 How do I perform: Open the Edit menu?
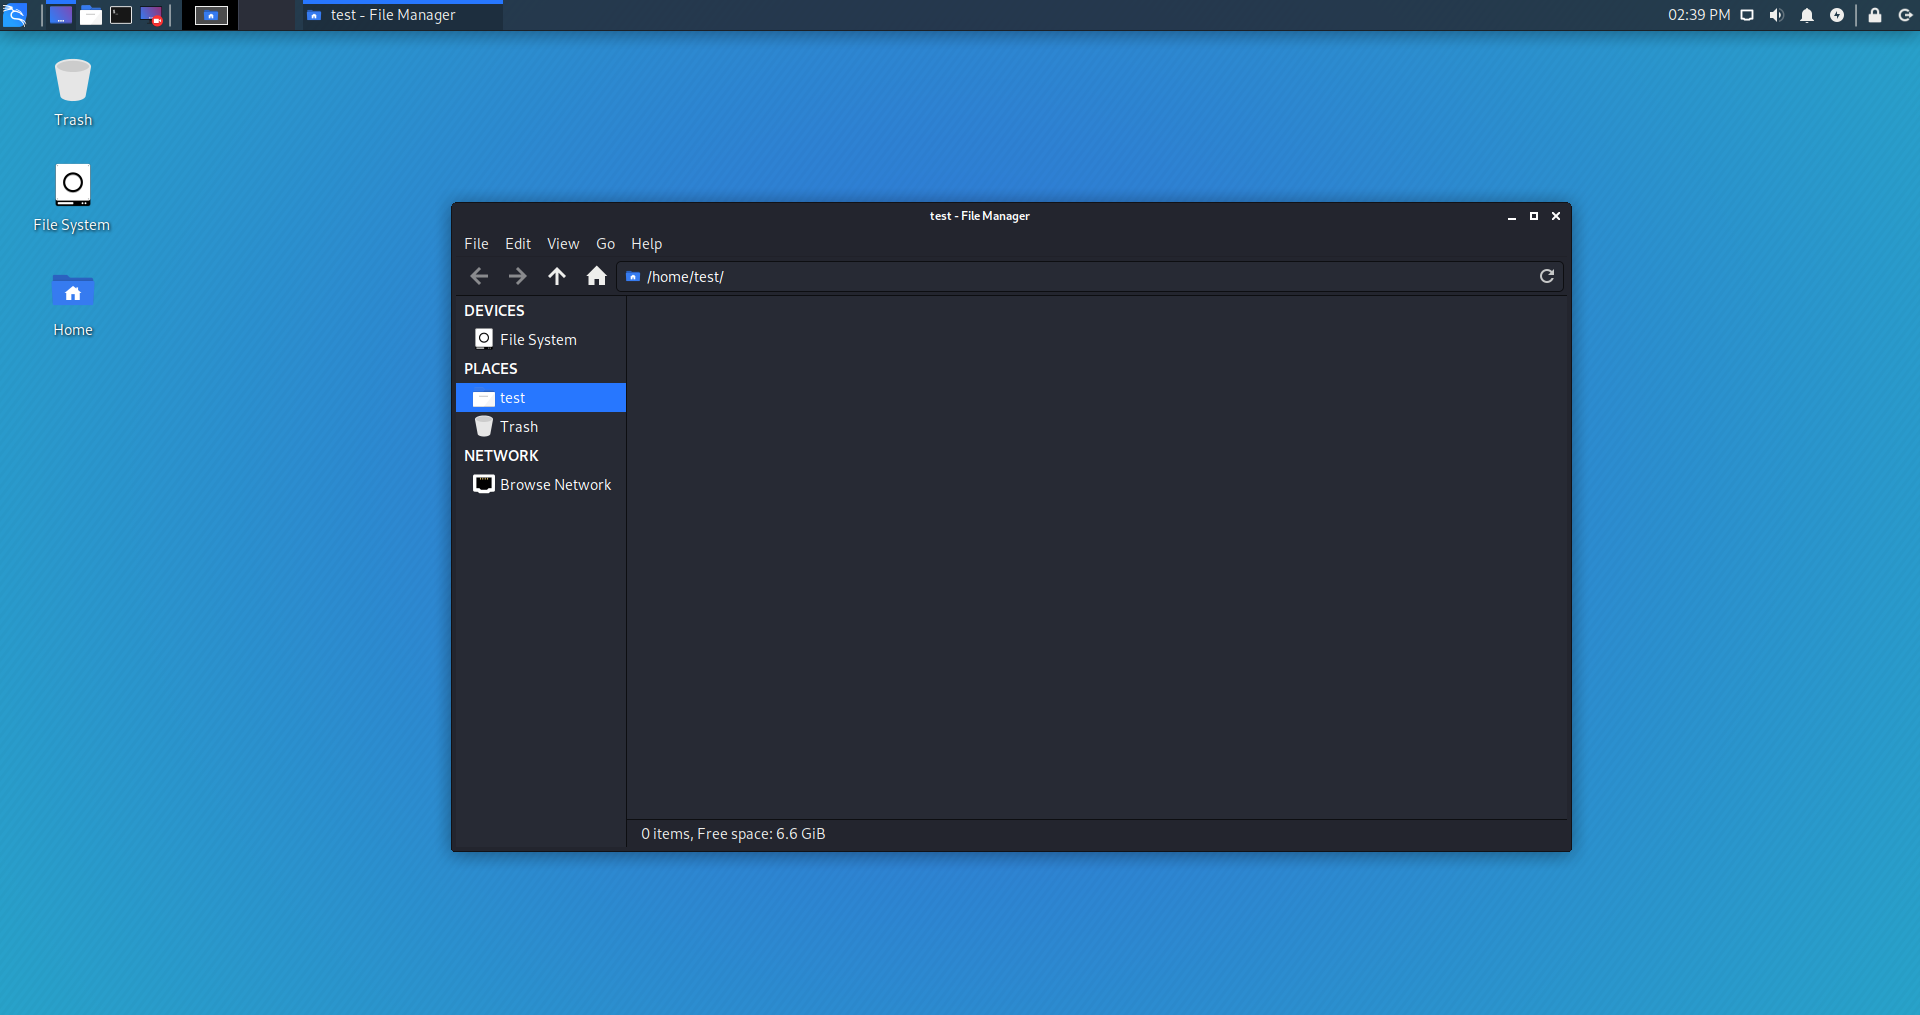[517, 244]
